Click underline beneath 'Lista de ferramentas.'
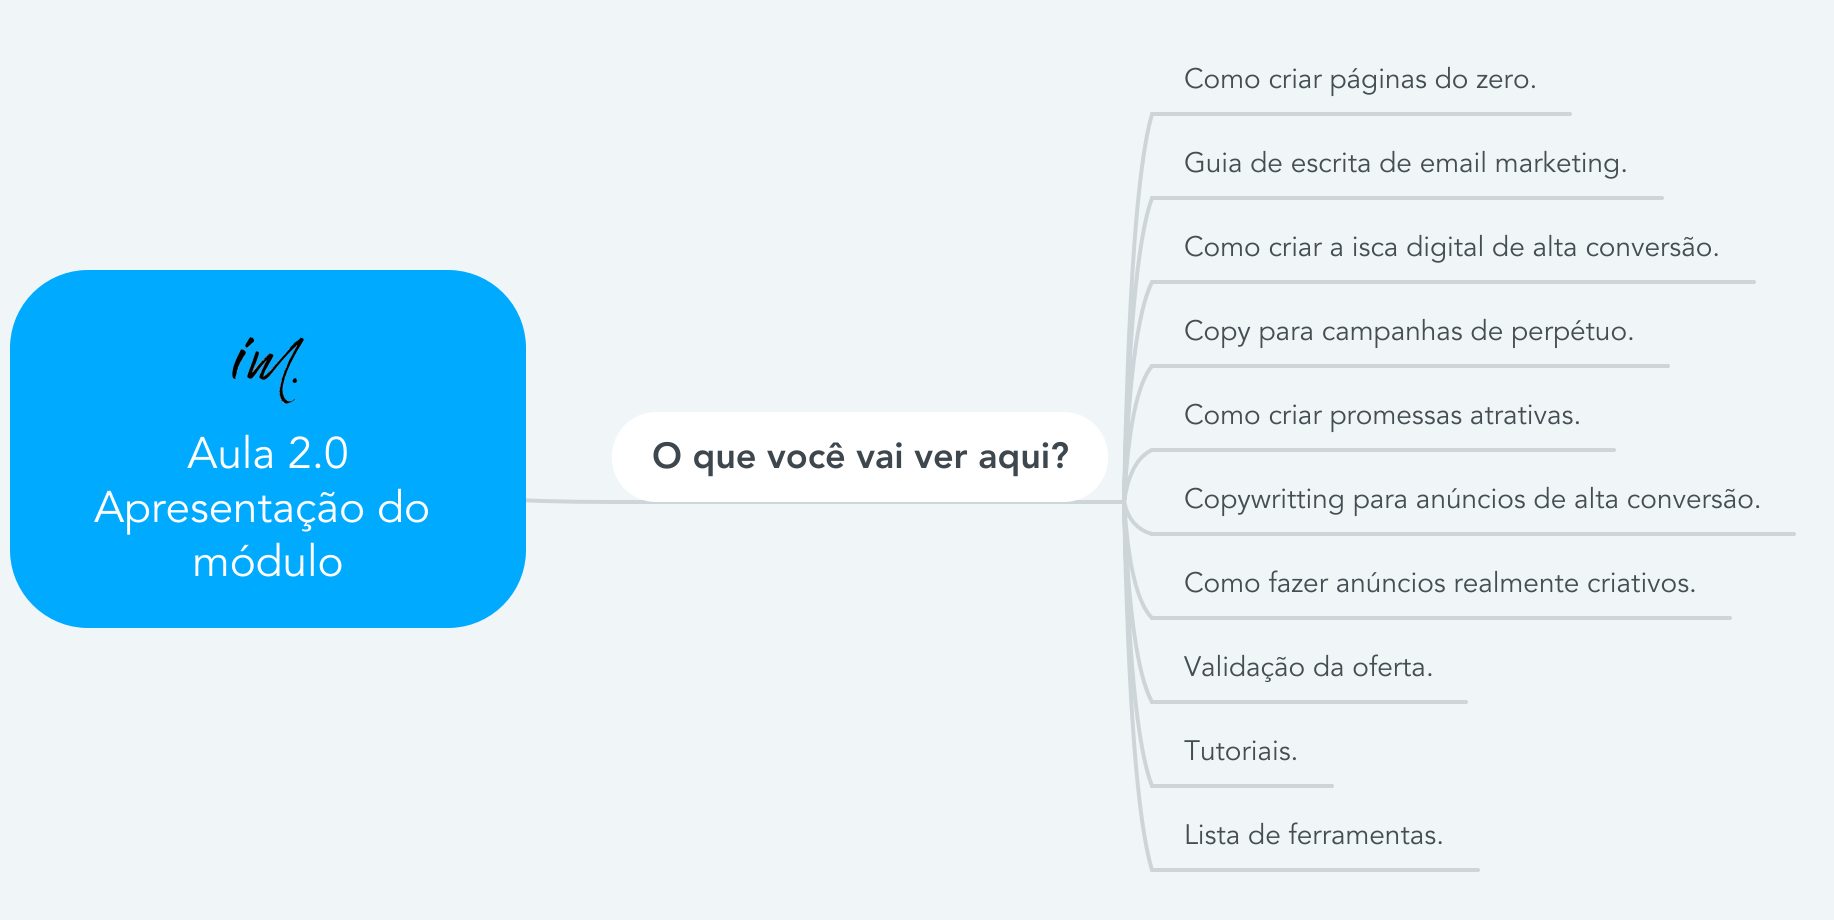Viewport: 1834px width, 920px height. tap(1315, 870)
